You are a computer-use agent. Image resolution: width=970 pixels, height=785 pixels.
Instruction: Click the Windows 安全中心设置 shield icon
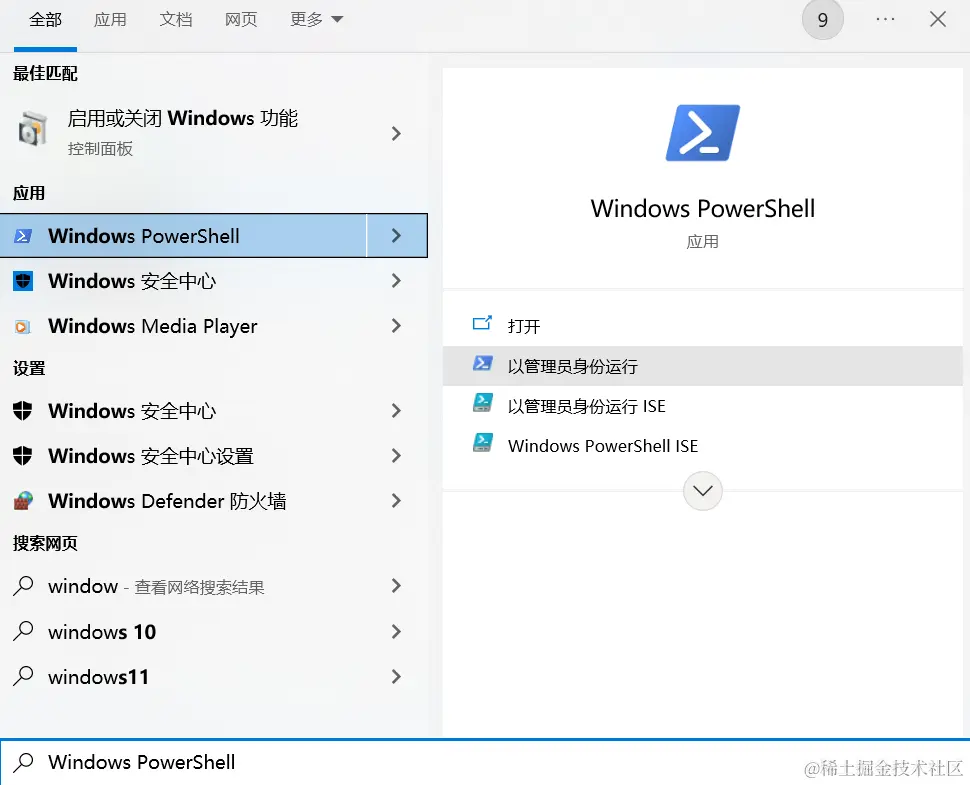[x=23, y=455]
